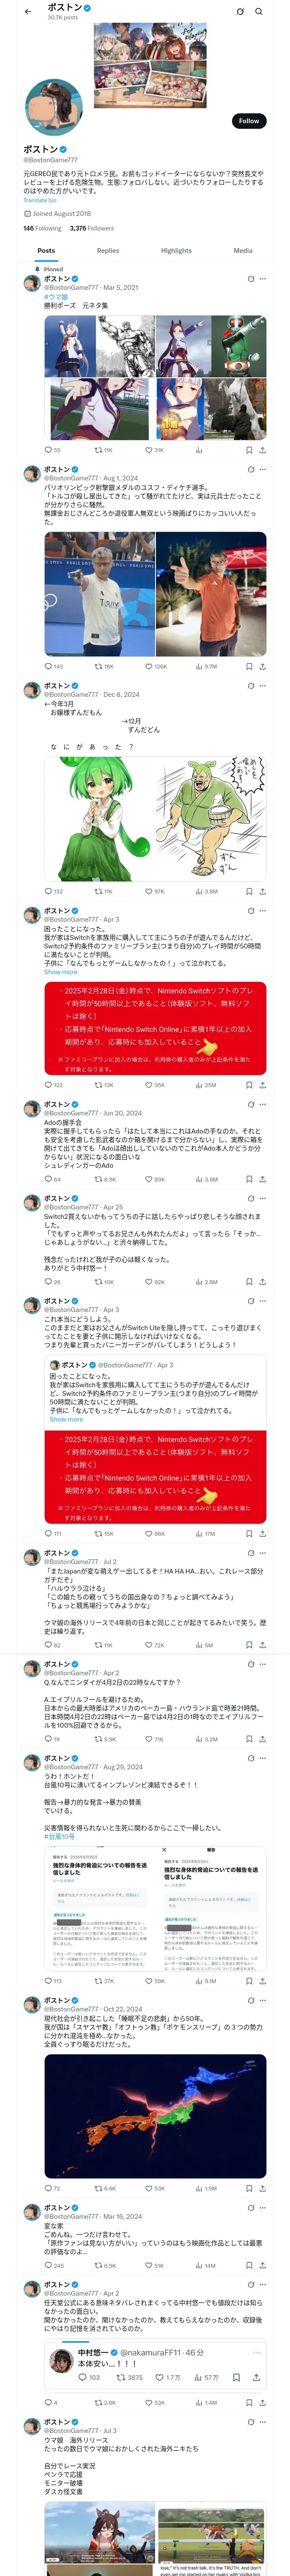
Task: Open search from the profile header
Action: (x=259, y=11)
